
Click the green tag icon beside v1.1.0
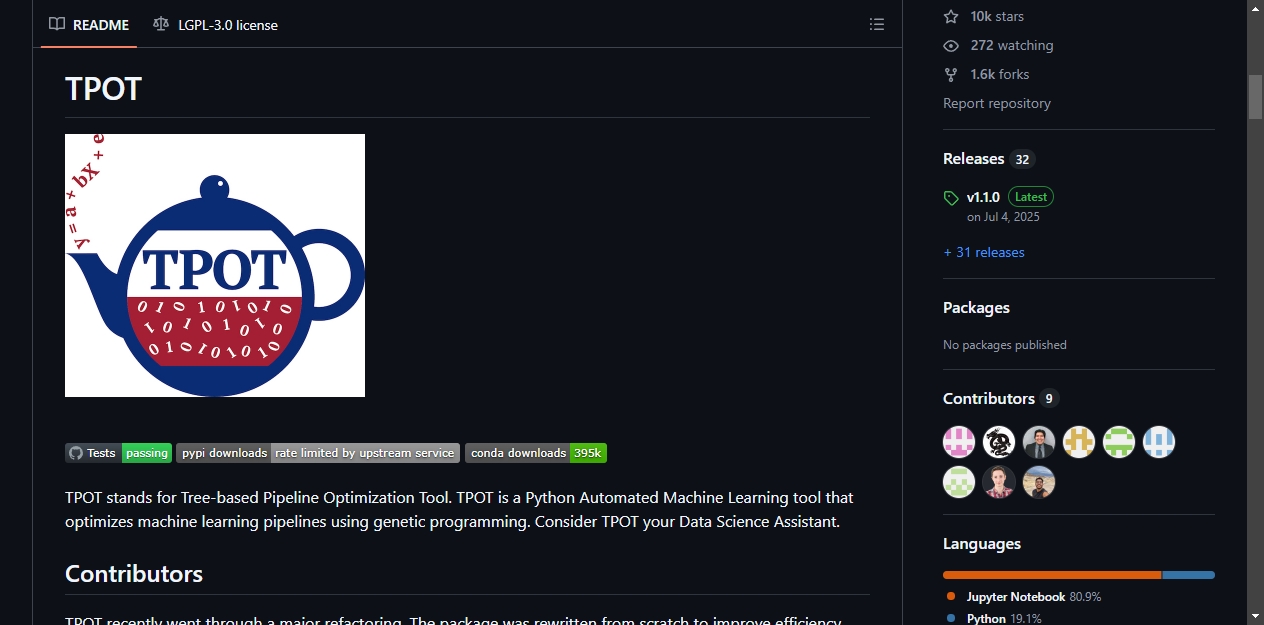951,198
